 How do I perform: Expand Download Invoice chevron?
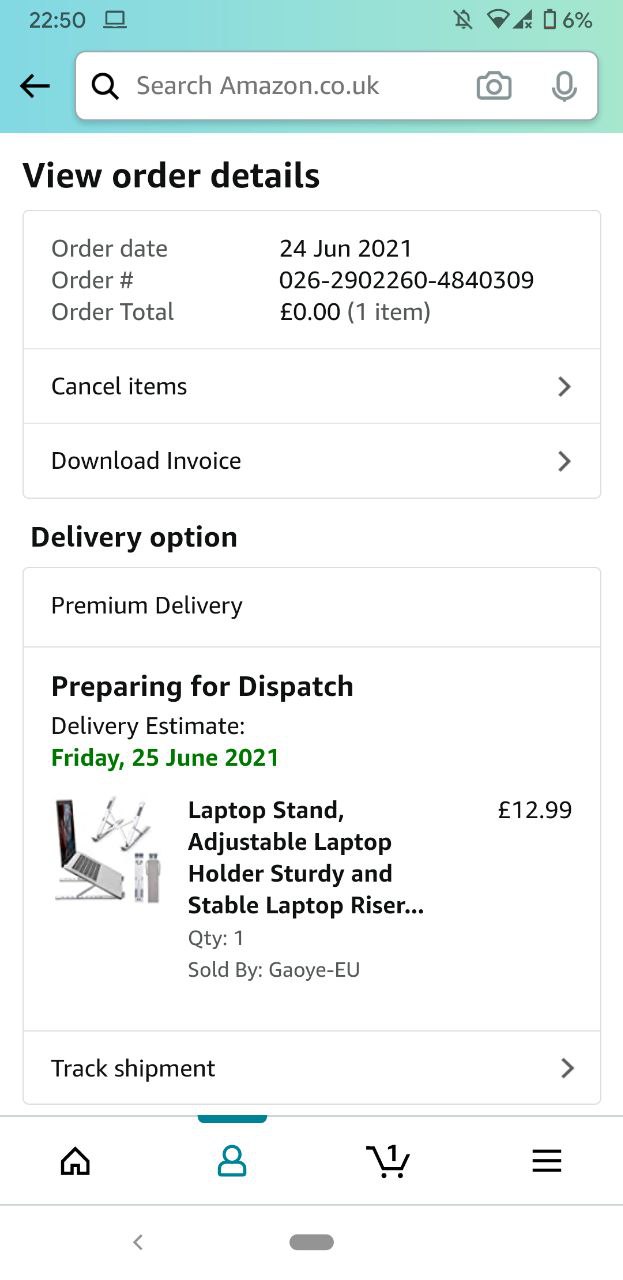point(564,461)
